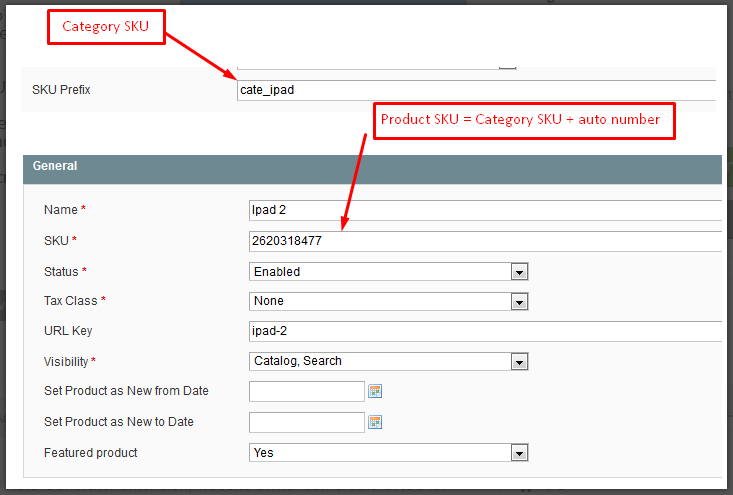Click the New from Date input box
This screenshot has height=495, width=733.
click(307, 391)
